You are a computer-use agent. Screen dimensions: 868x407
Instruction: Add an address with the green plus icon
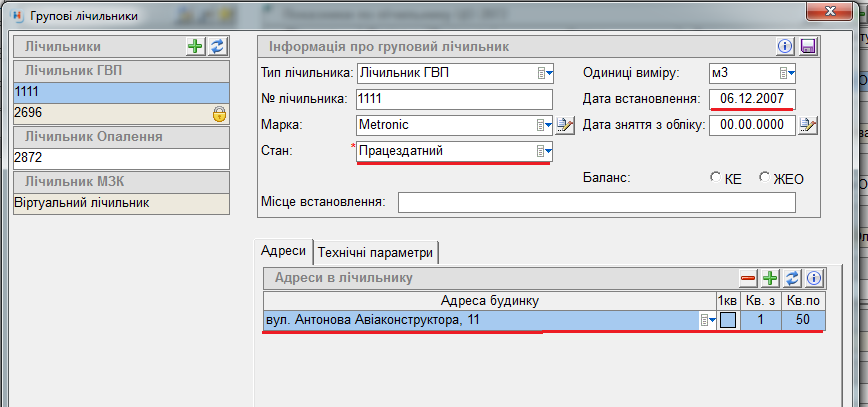pyautogui.click(x=770, y=278)
